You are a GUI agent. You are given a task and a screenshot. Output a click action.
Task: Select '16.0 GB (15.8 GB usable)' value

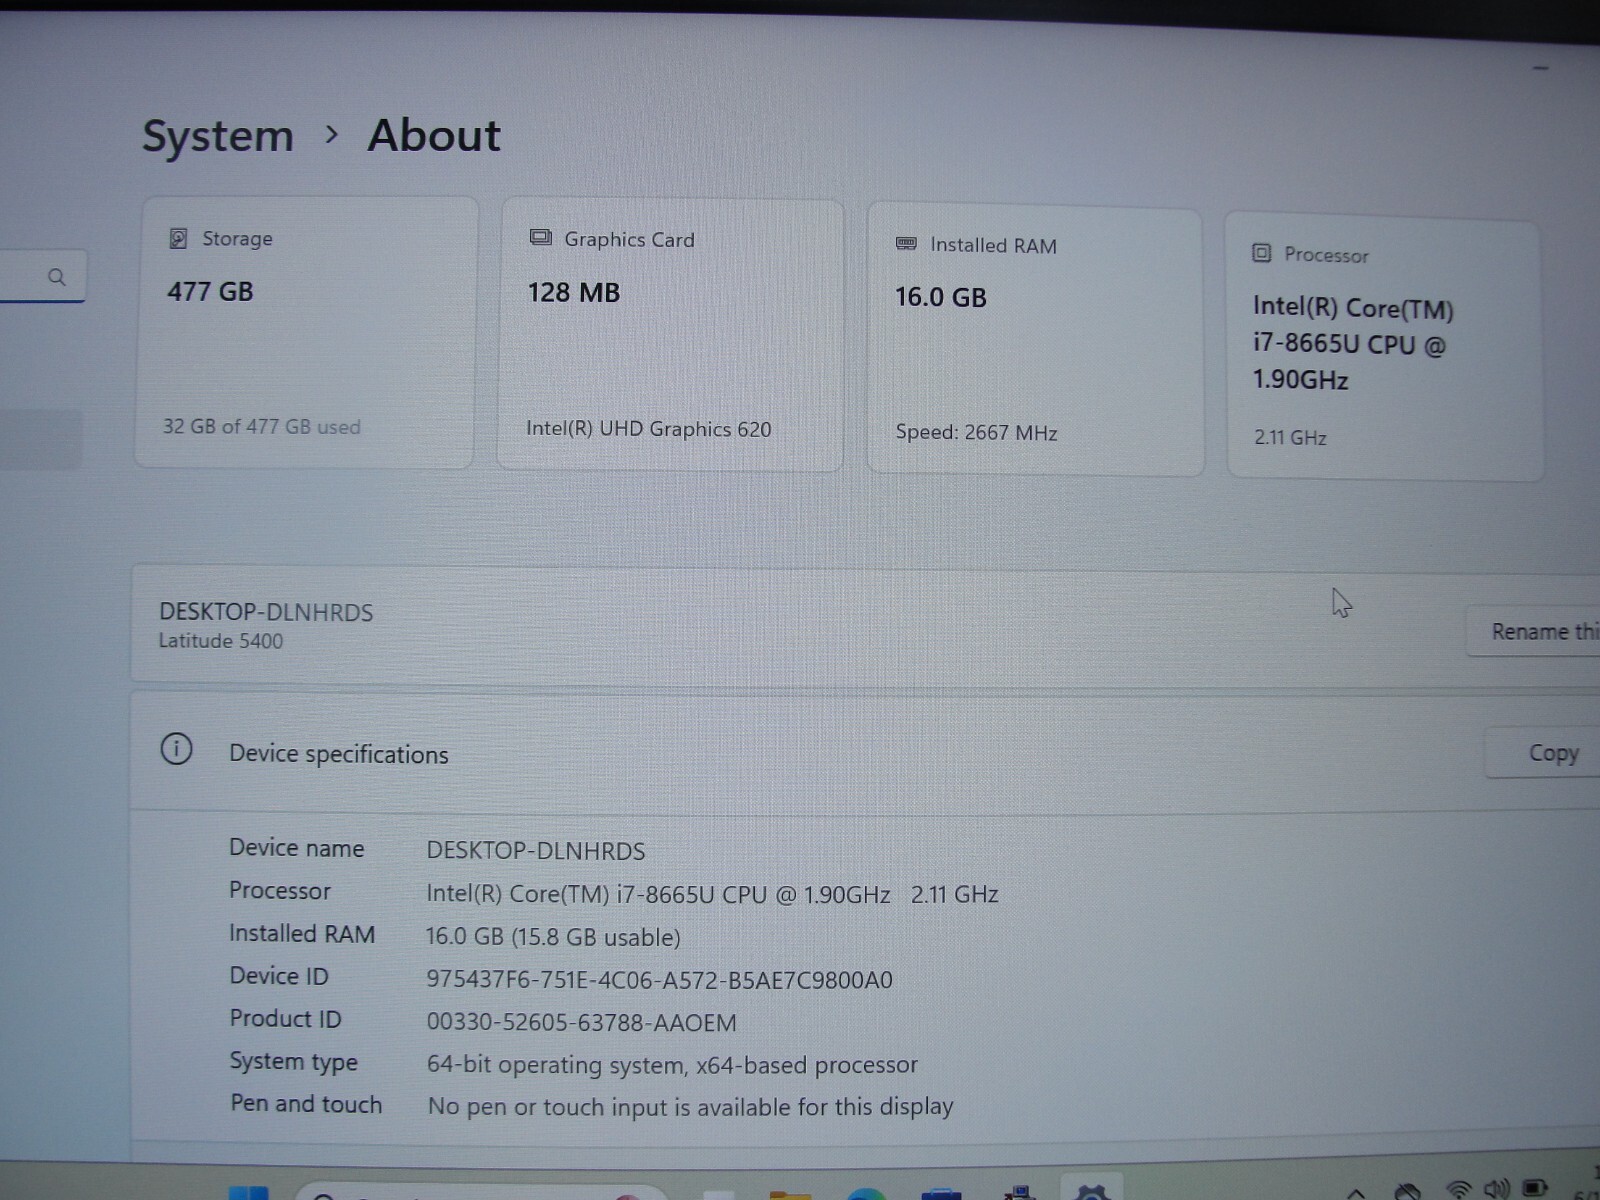(553, 937)
